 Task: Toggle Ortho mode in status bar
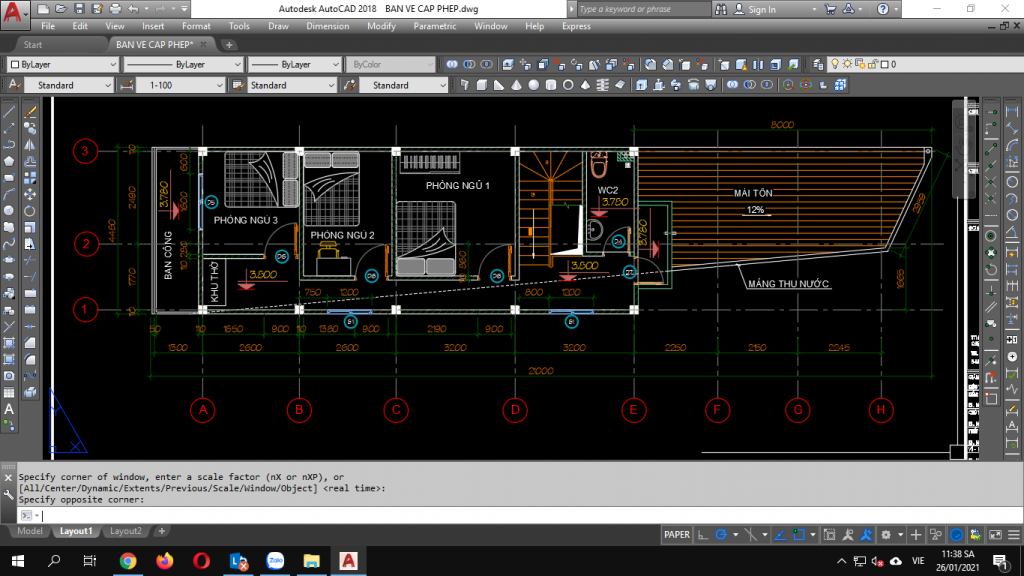(703, 535)
